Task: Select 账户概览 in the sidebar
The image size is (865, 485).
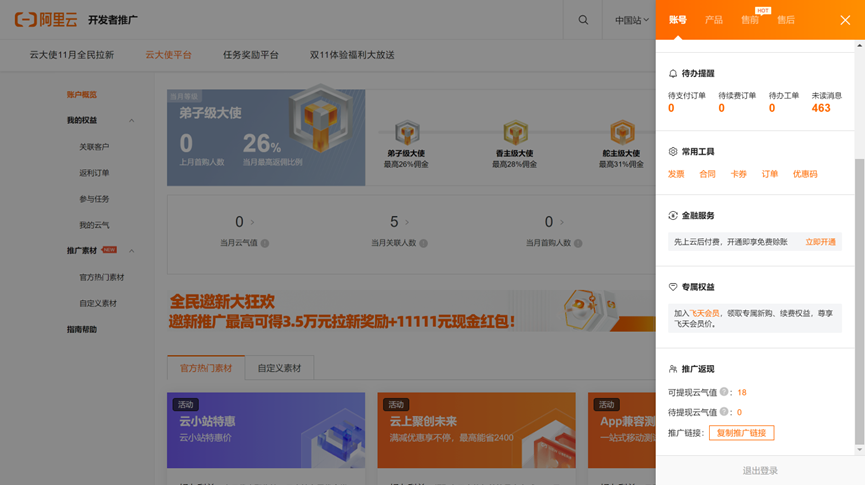Action: pyautogui.click(x=82, y=94)
